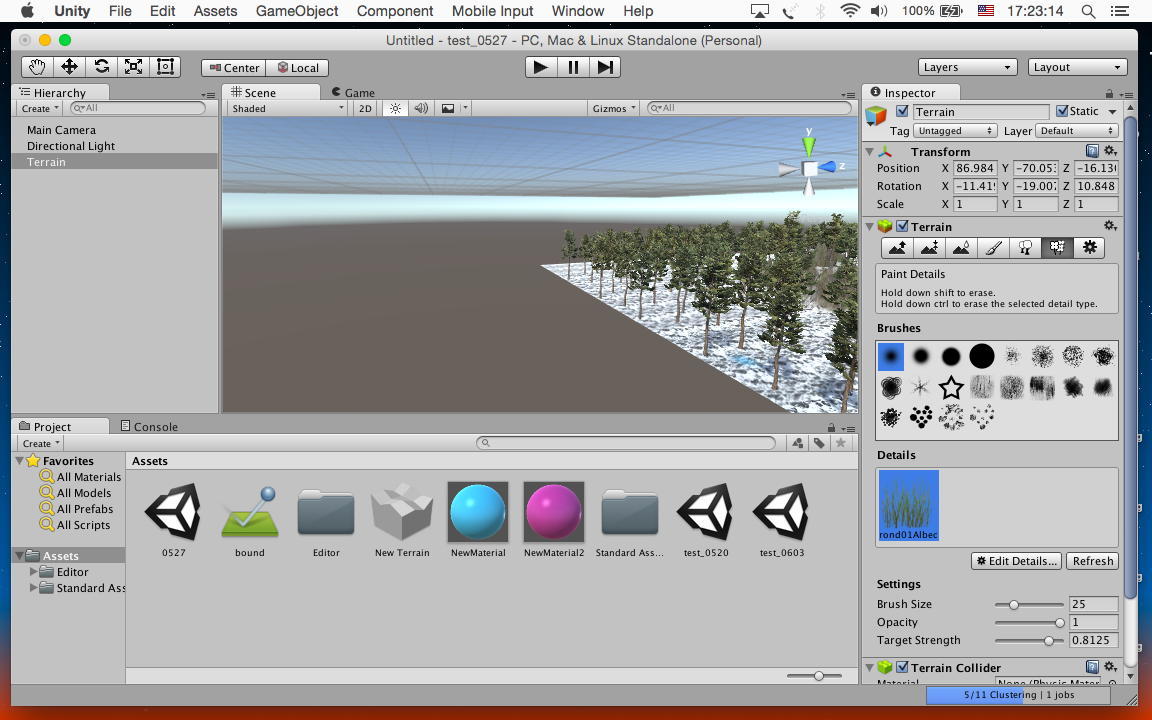Search assets by label icon

click(x=818, y=443)
